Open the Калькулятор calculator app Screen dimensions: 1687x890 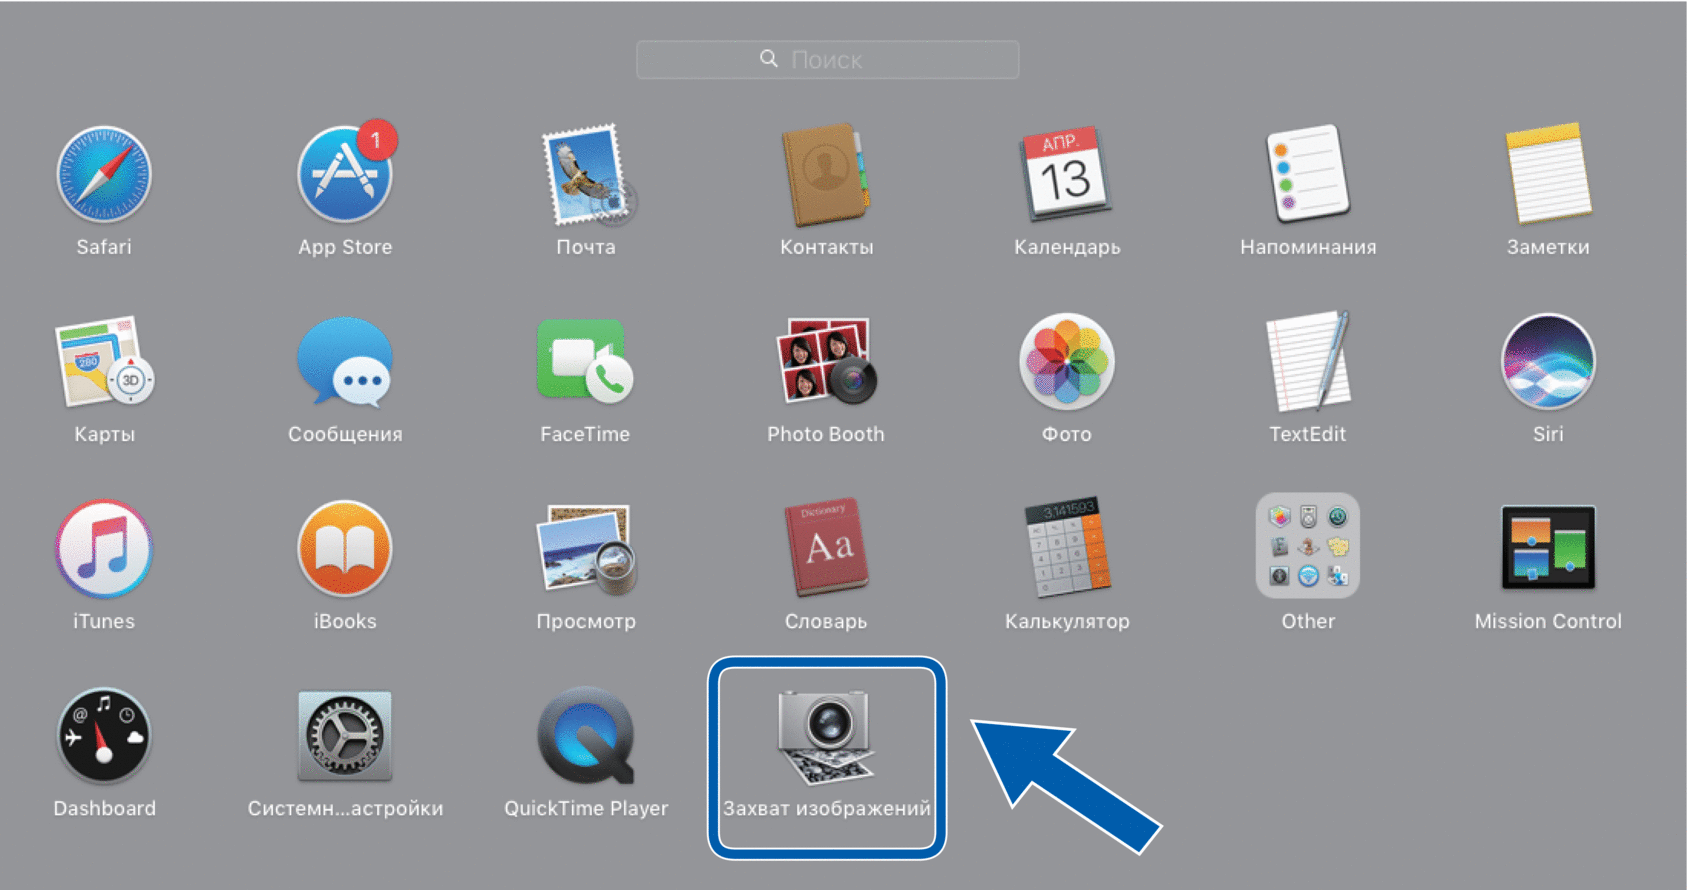[1067, 547]
